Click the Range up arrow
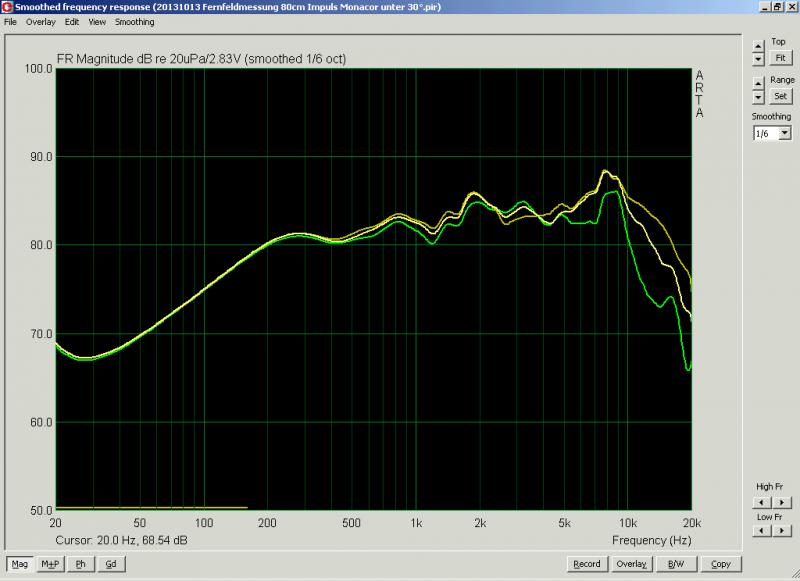Viewport: 800px width, 581px height. tap(758, 83)
